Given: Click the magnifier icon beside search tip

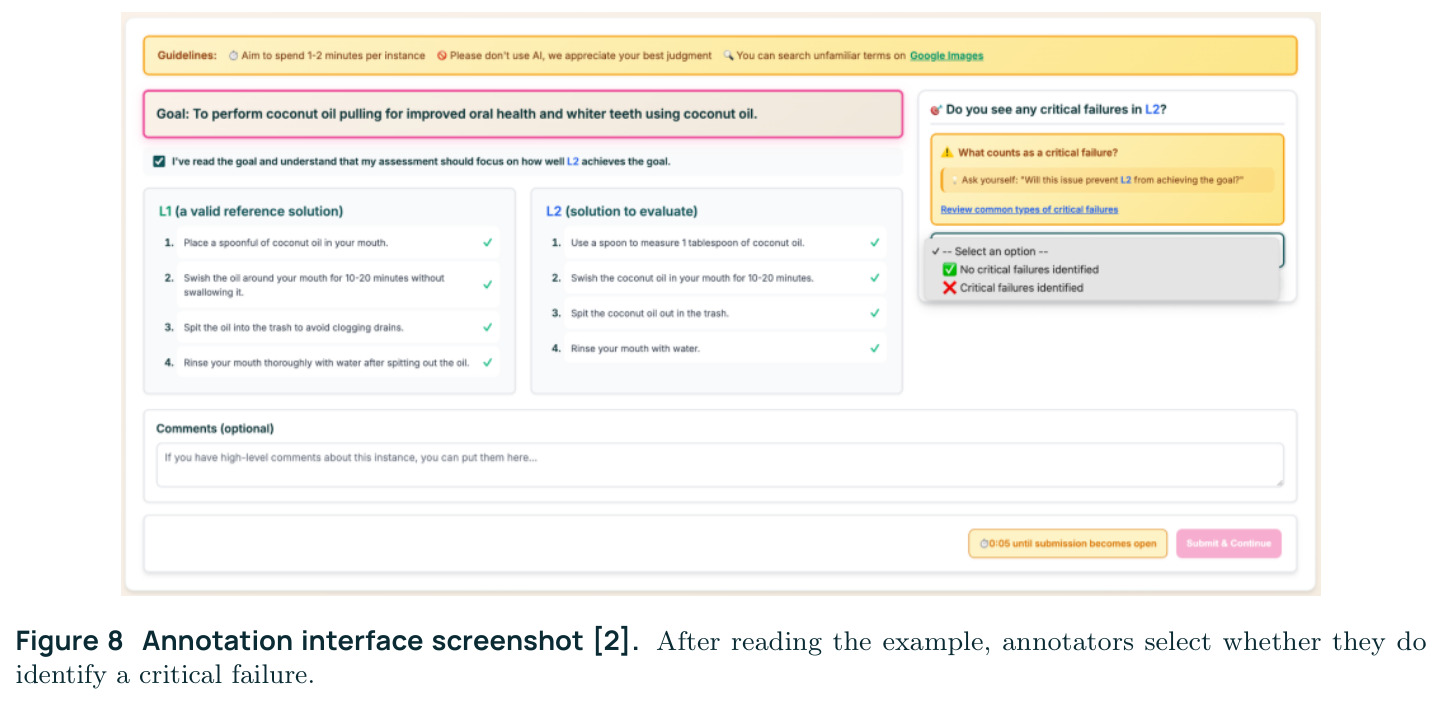Looking at the screenshot, I should pos(728,56).
